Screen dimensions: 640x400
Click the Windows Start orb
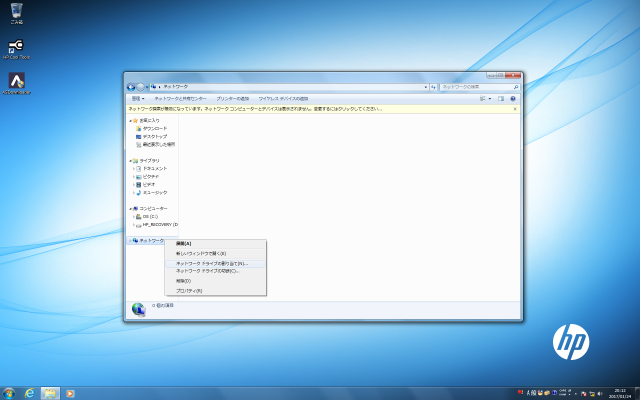[x=9, y=391]
